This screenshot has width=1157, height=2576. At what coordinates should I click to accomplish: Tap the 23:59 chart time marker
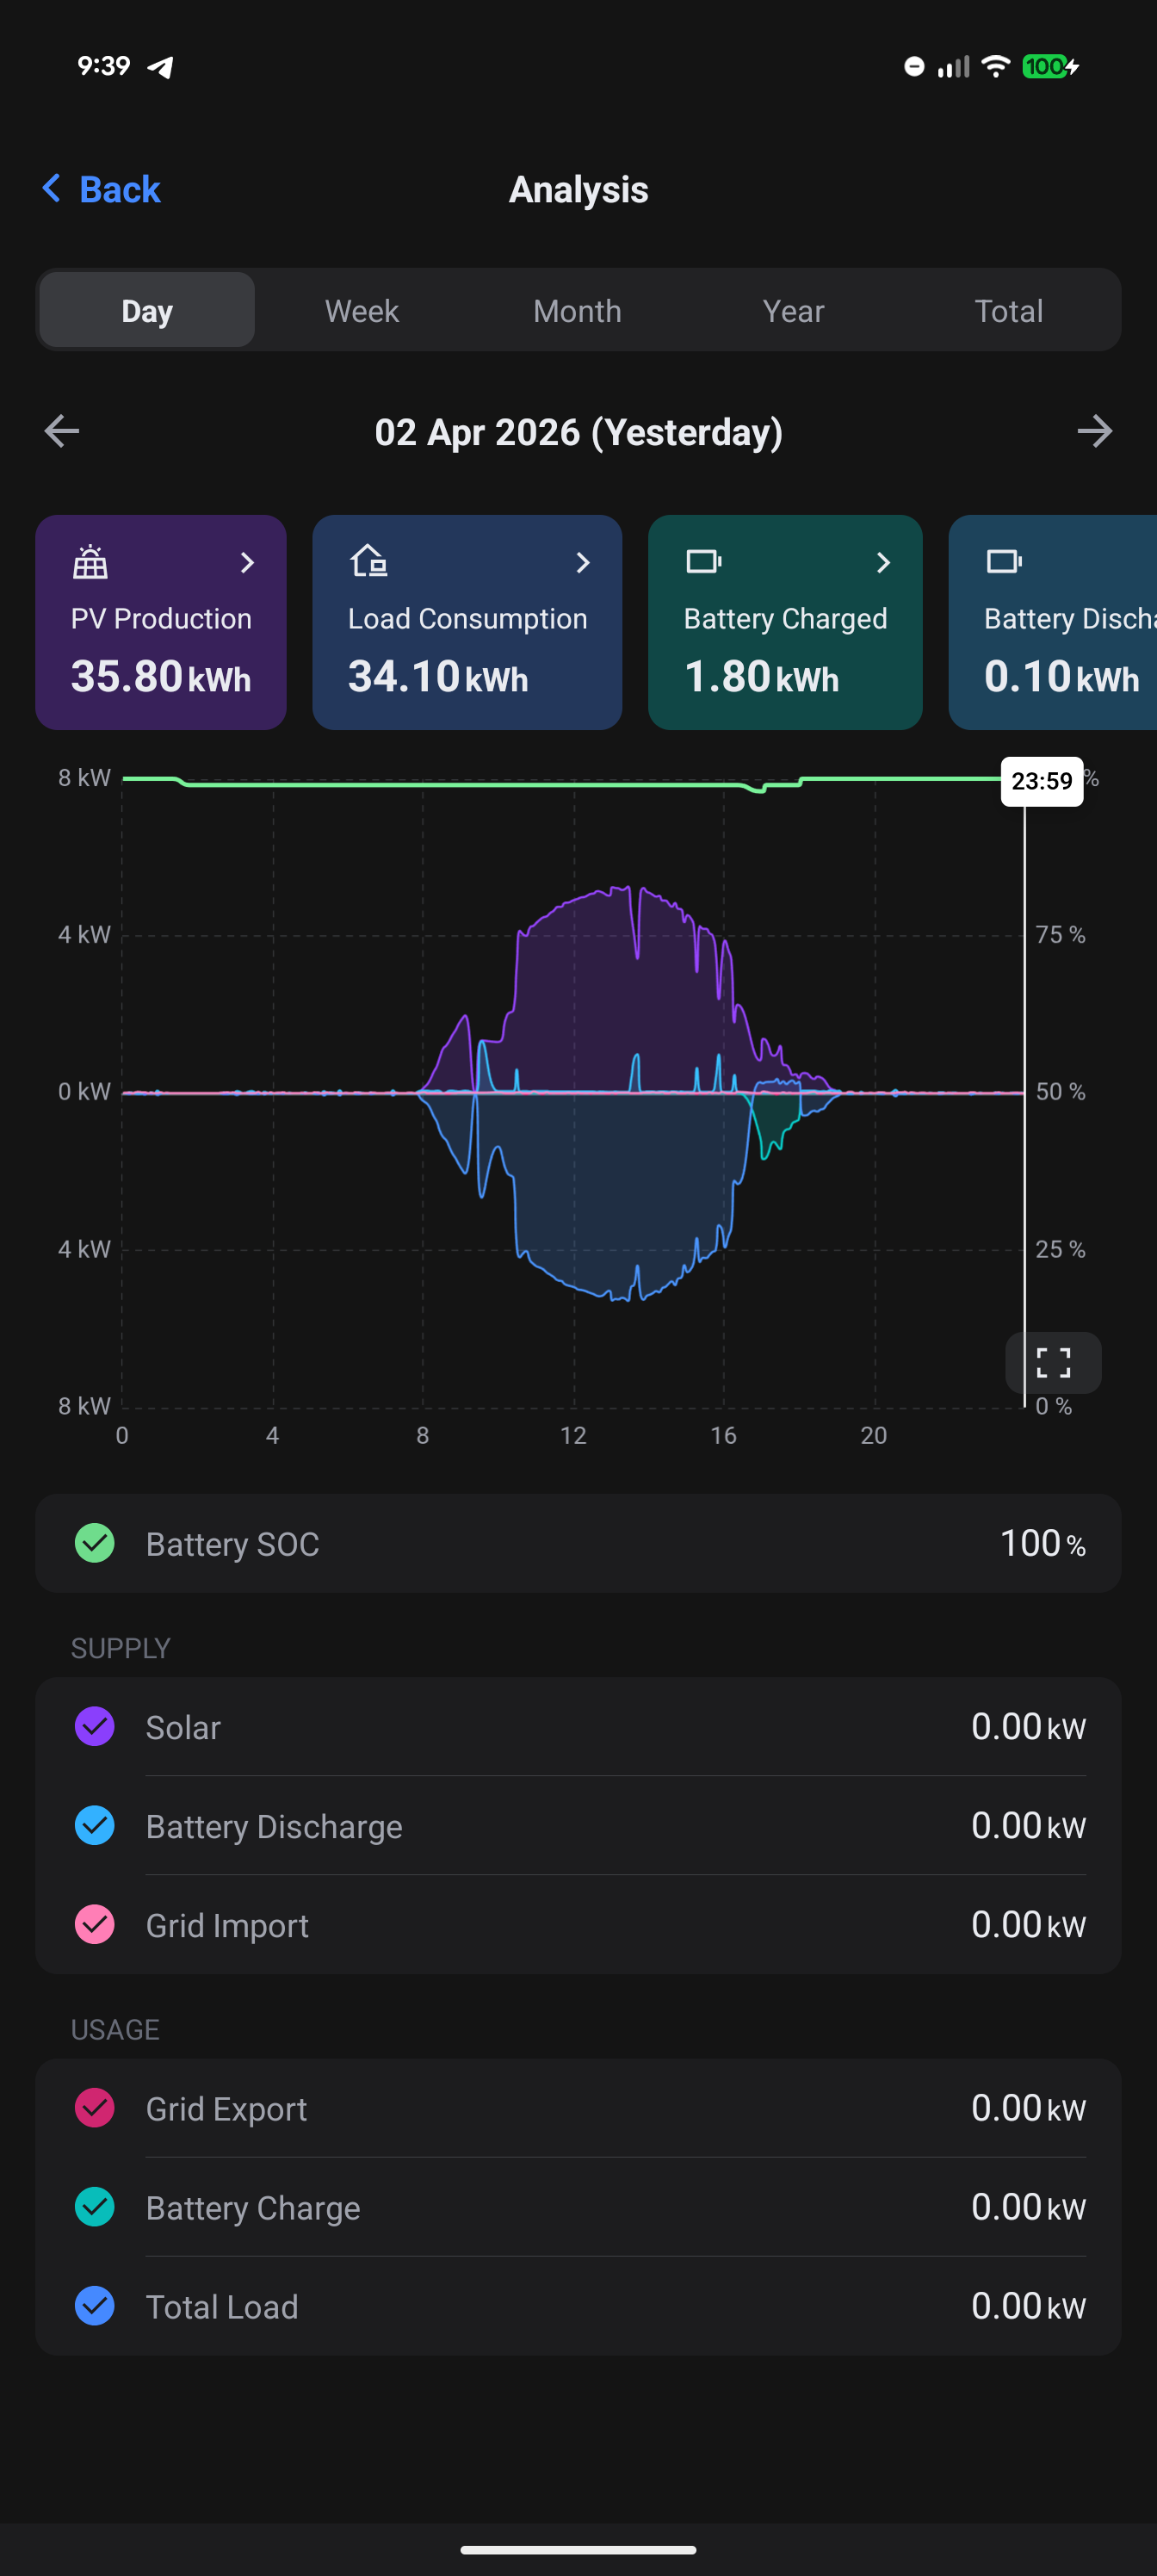pyautogui.click(x=1041, y=781)
